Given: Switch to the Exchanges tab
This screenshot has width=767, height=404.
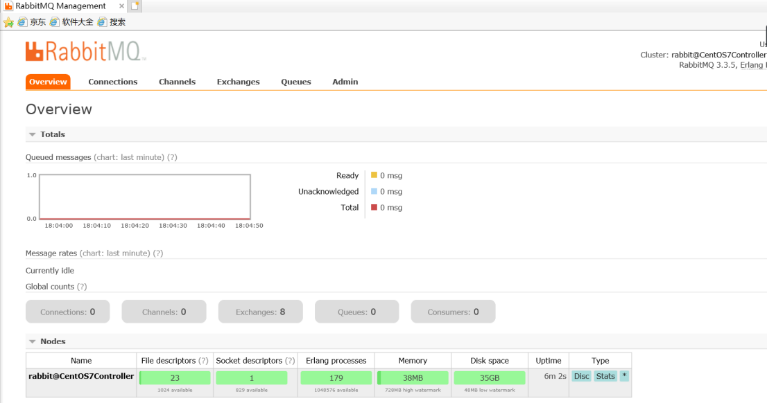Looking at the screenshot, I should coord(238,82).
